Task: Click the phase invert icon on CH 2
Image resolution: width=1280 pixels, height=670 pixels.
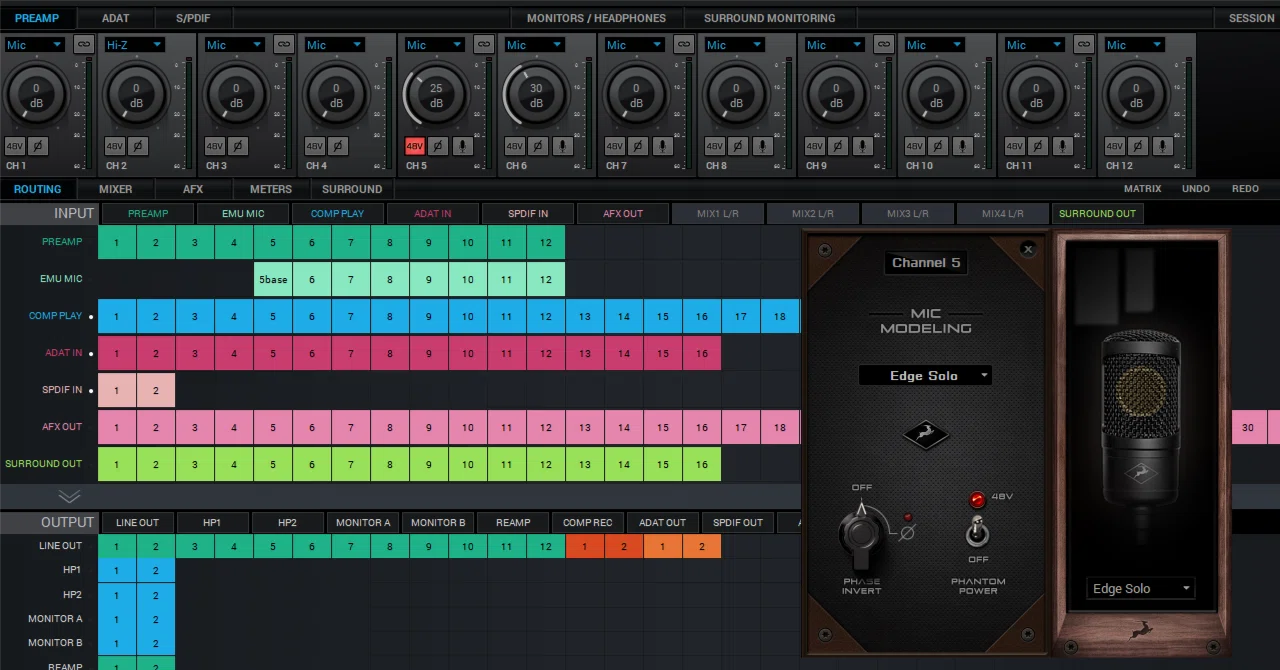Action: coord(138,146)
